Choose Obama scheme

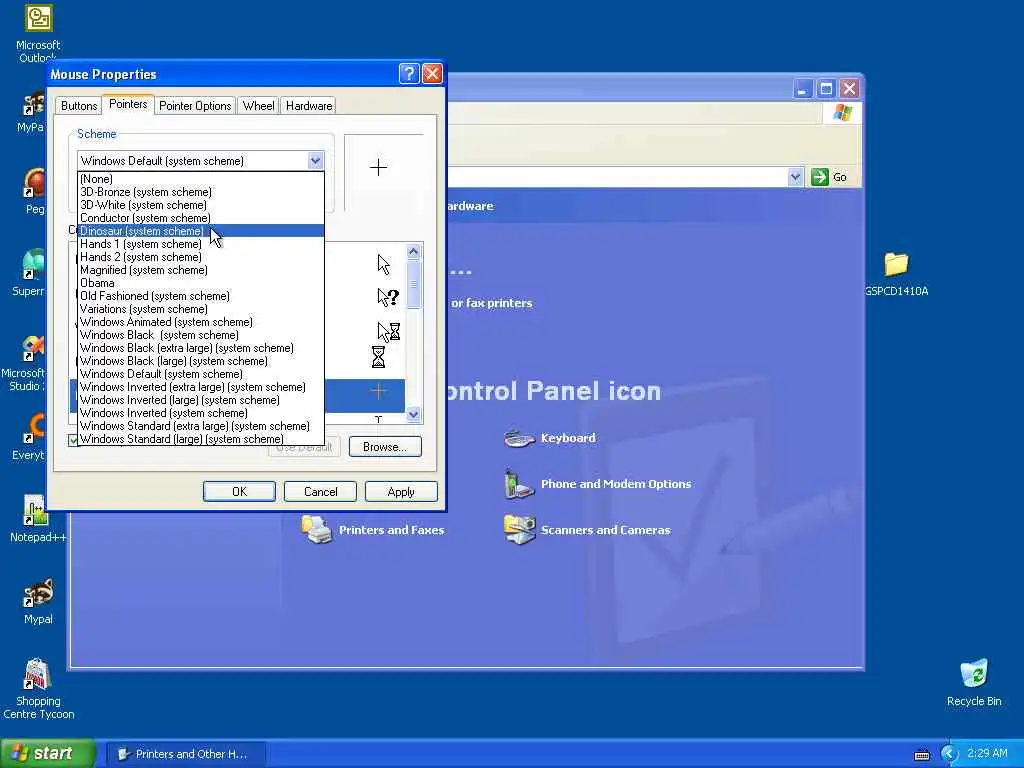coord(200,283)
